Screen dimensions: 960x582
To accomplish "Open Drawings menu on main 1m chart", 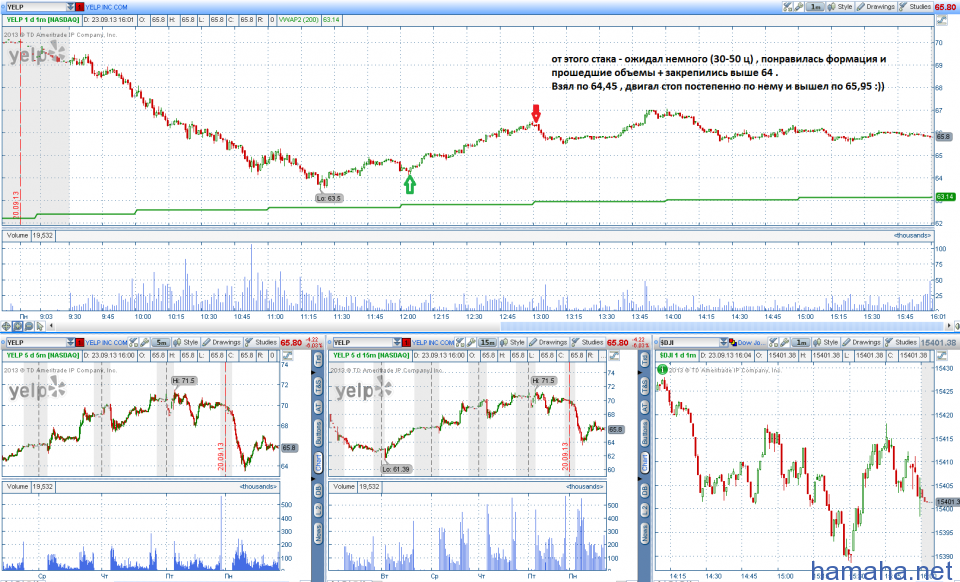I will pyautogui.click(x=876, y=7).
